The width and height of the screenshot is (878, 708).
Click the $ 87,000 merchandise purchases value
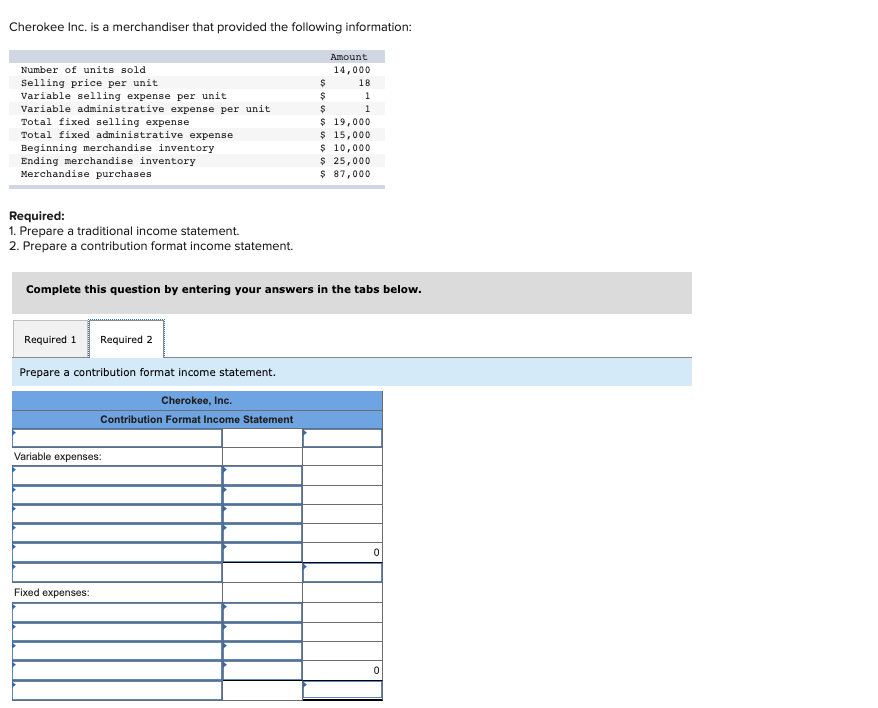point(345,174)
